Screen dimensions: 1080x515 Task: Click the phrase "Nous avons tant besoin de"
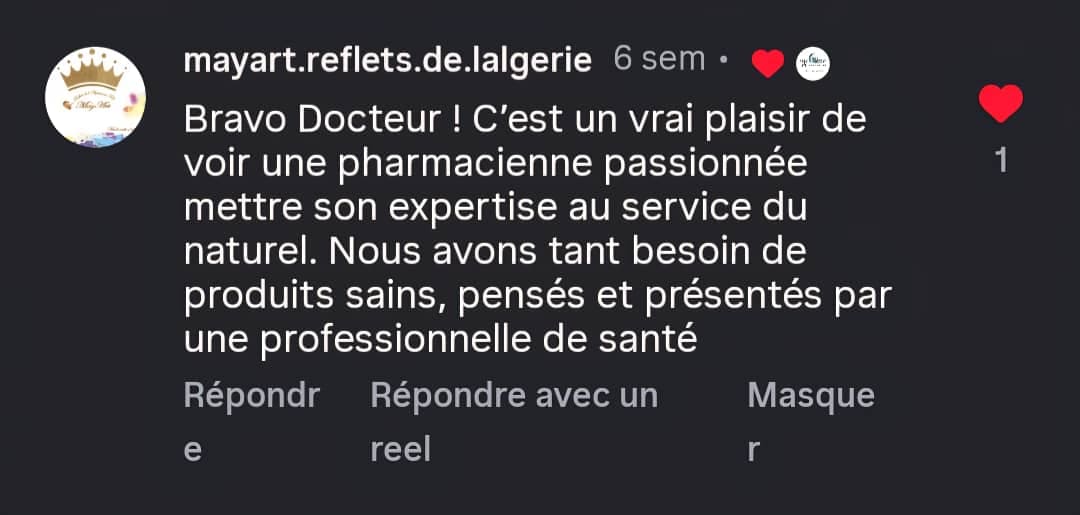(567, 252)
